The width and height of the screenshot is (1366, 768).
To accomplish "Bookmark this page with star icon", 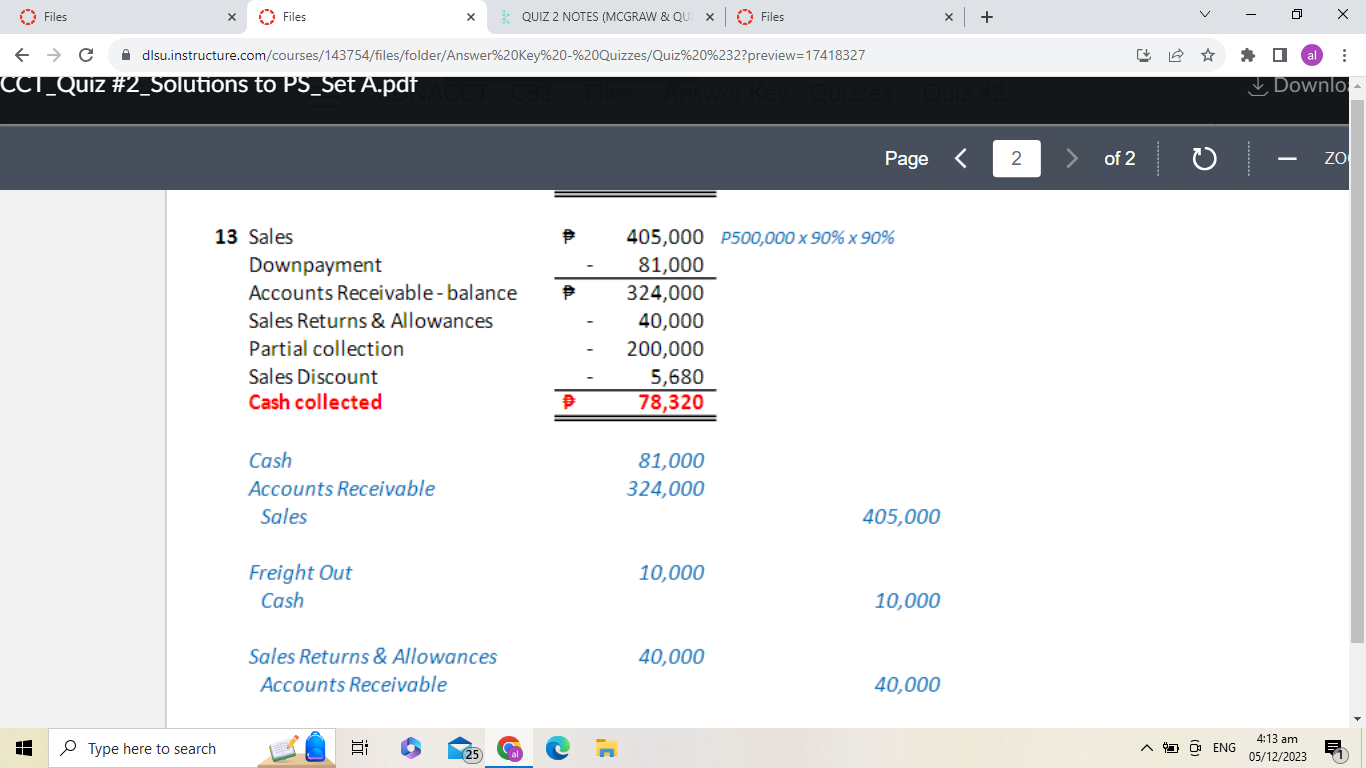I will tap(1208, 55).
